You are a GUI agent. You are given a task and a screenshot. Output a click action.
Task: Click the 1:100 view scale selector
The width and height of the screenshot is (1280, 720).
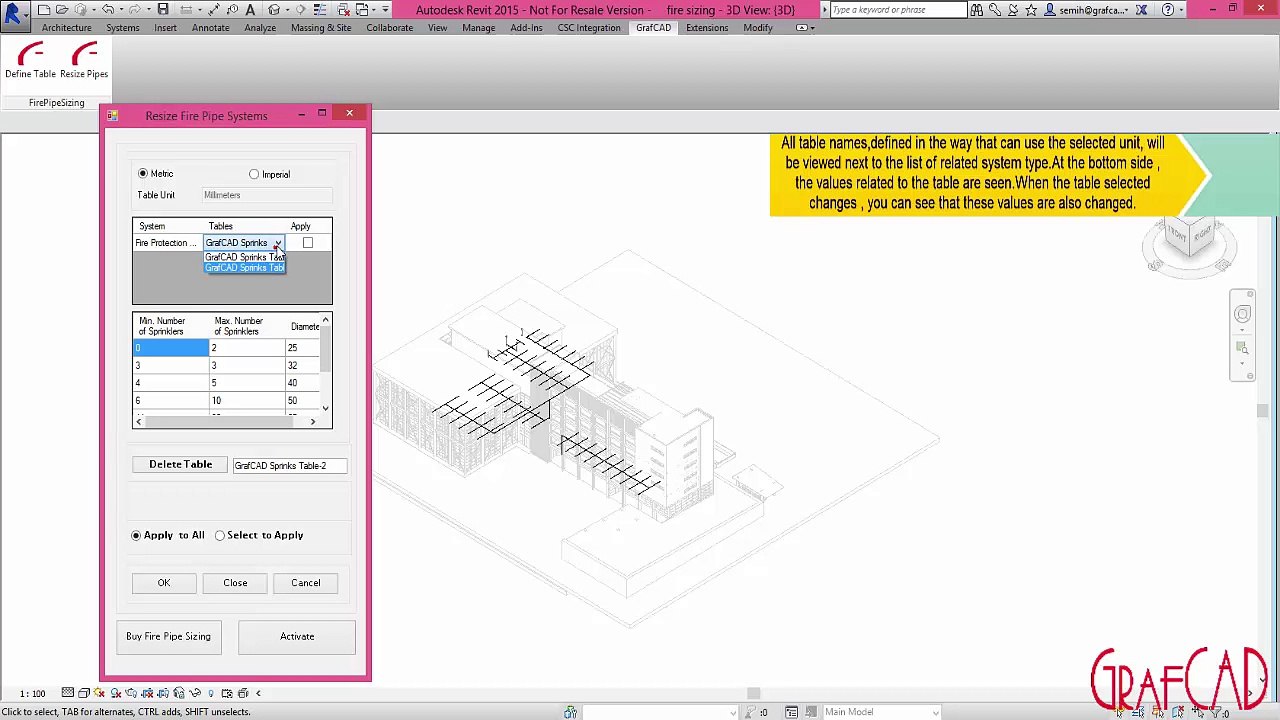click(x=32, y=693)
